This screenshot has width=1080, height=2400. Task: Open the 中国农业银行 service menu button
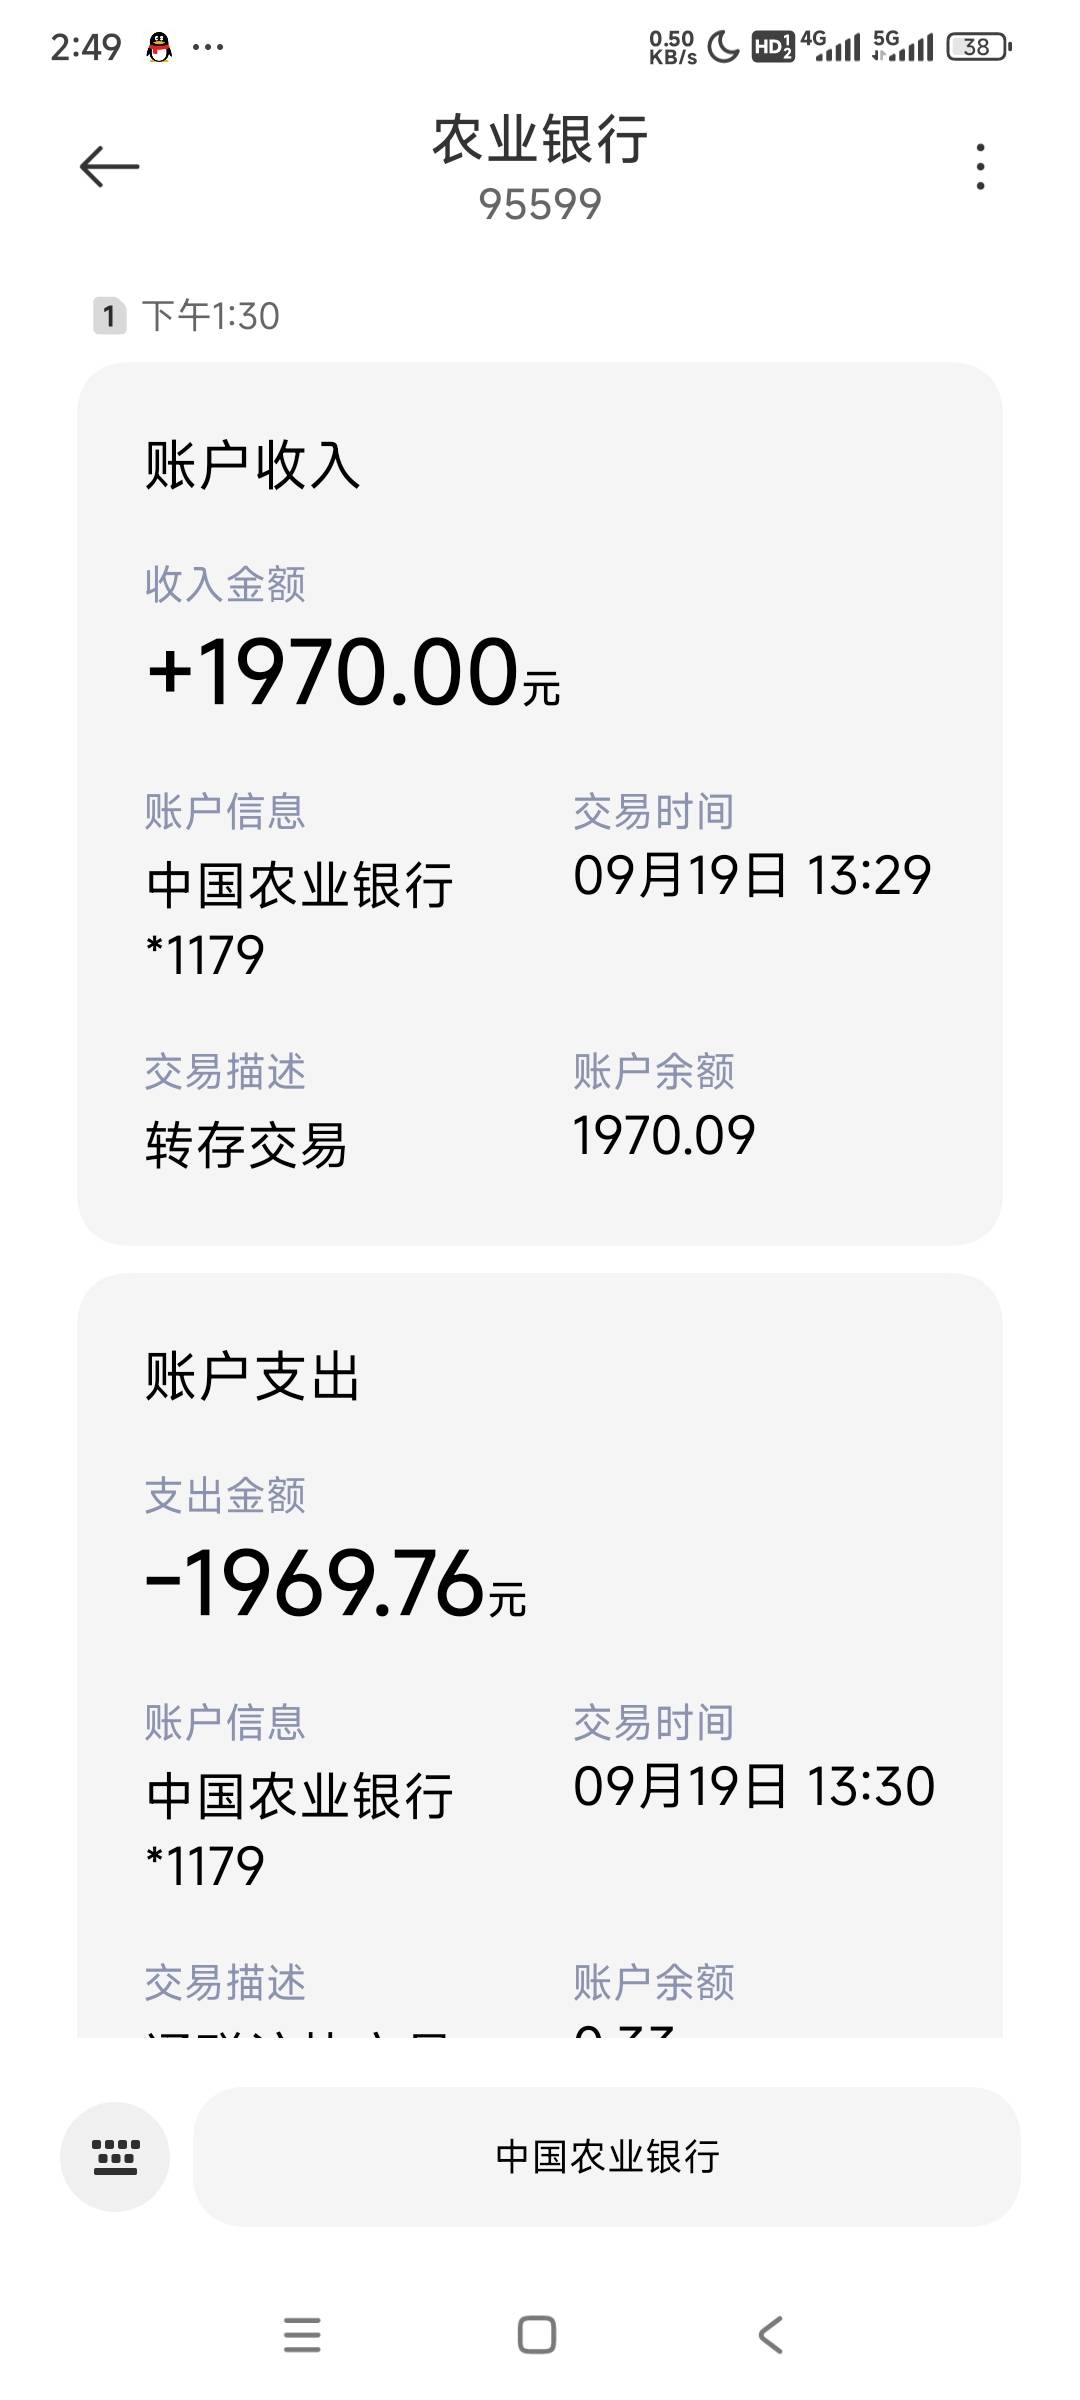point(607,2157)
